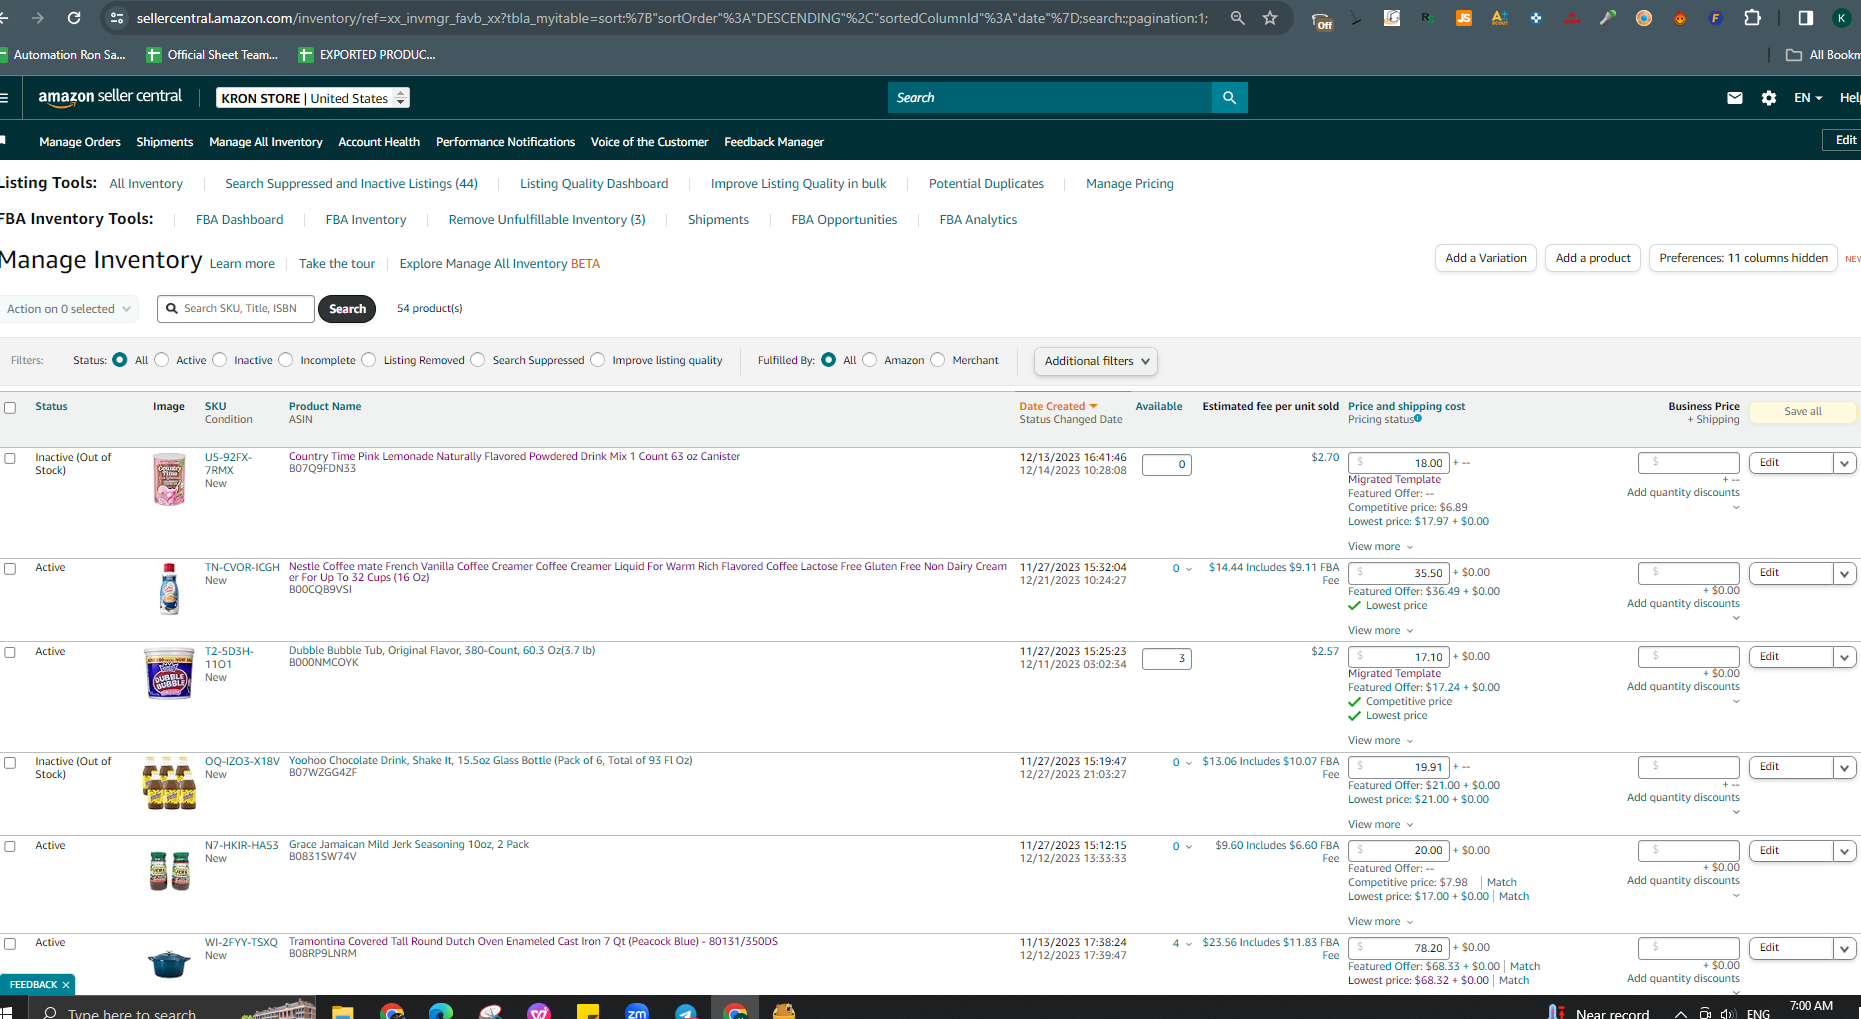This screenshot has width=1861, height=1019.
Task: Open Remove Unfulfillable Inventory (3) link
Action: click(547, 220)
